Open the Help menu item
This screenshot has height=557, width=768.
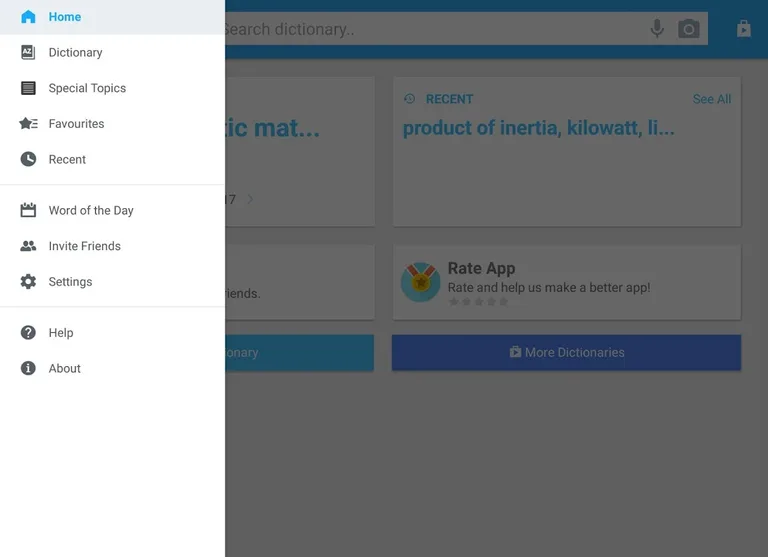pyautogui.click(x=61, y=333)
